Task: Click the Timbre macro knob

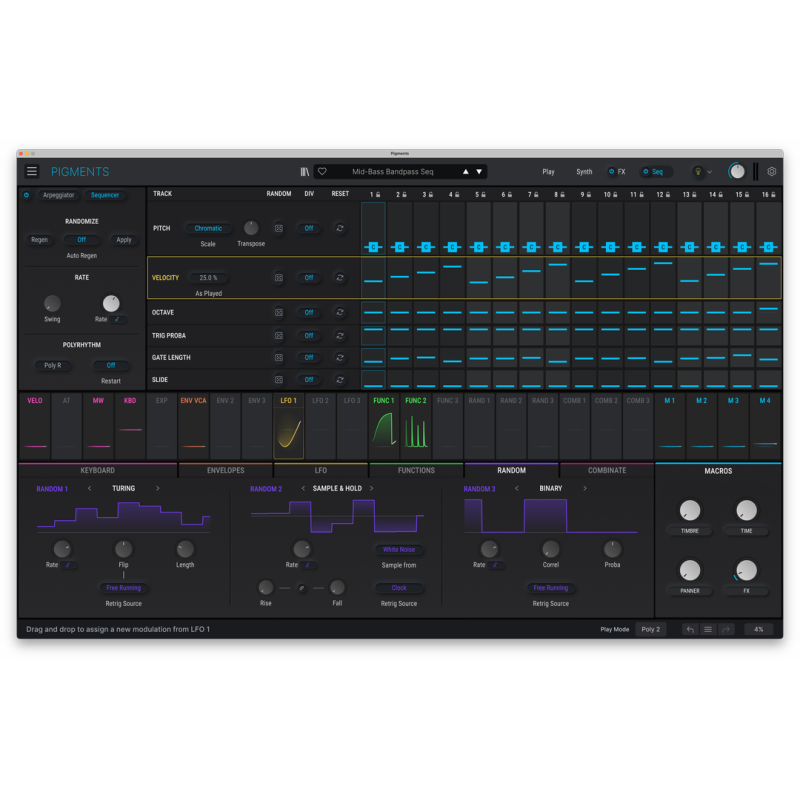Action: coord(690,510)
